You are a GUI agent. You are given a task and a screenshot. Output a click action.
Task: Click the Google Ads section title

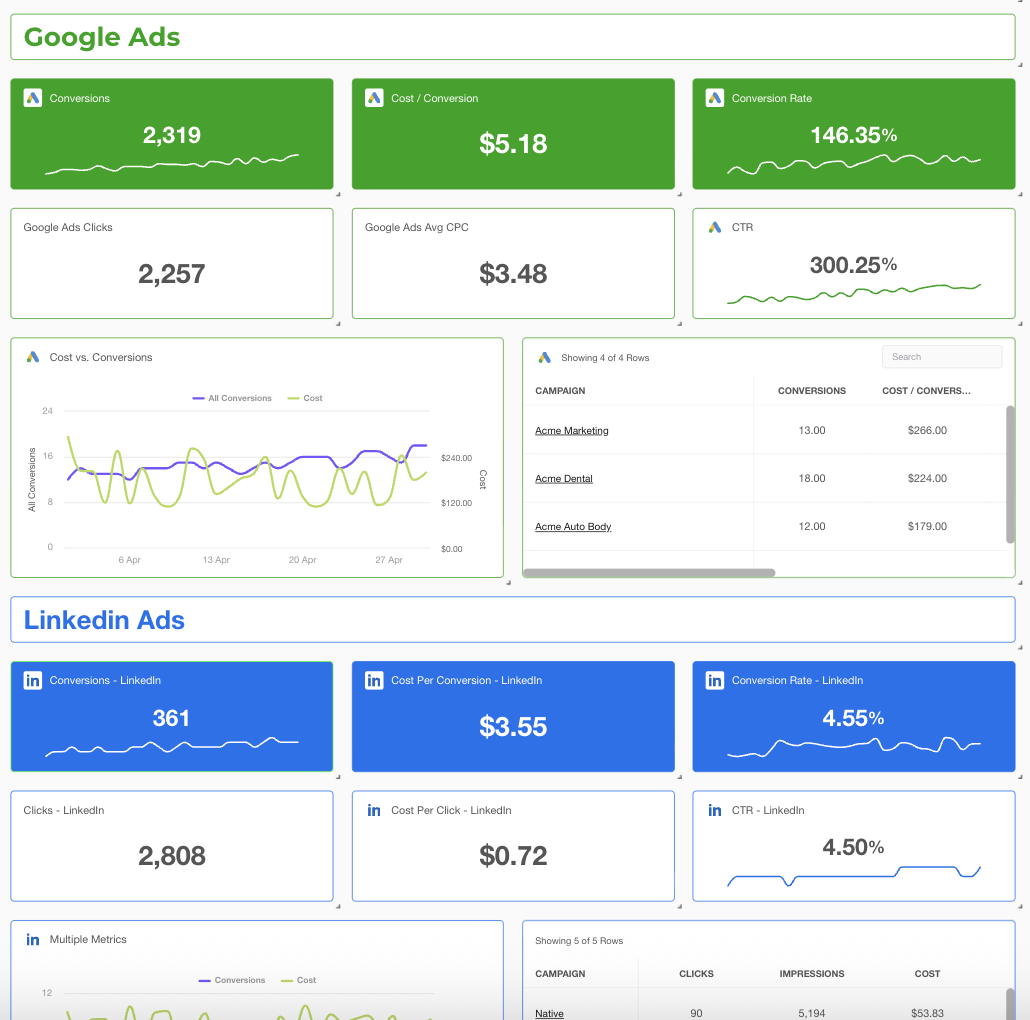click(x=102, y=37)
